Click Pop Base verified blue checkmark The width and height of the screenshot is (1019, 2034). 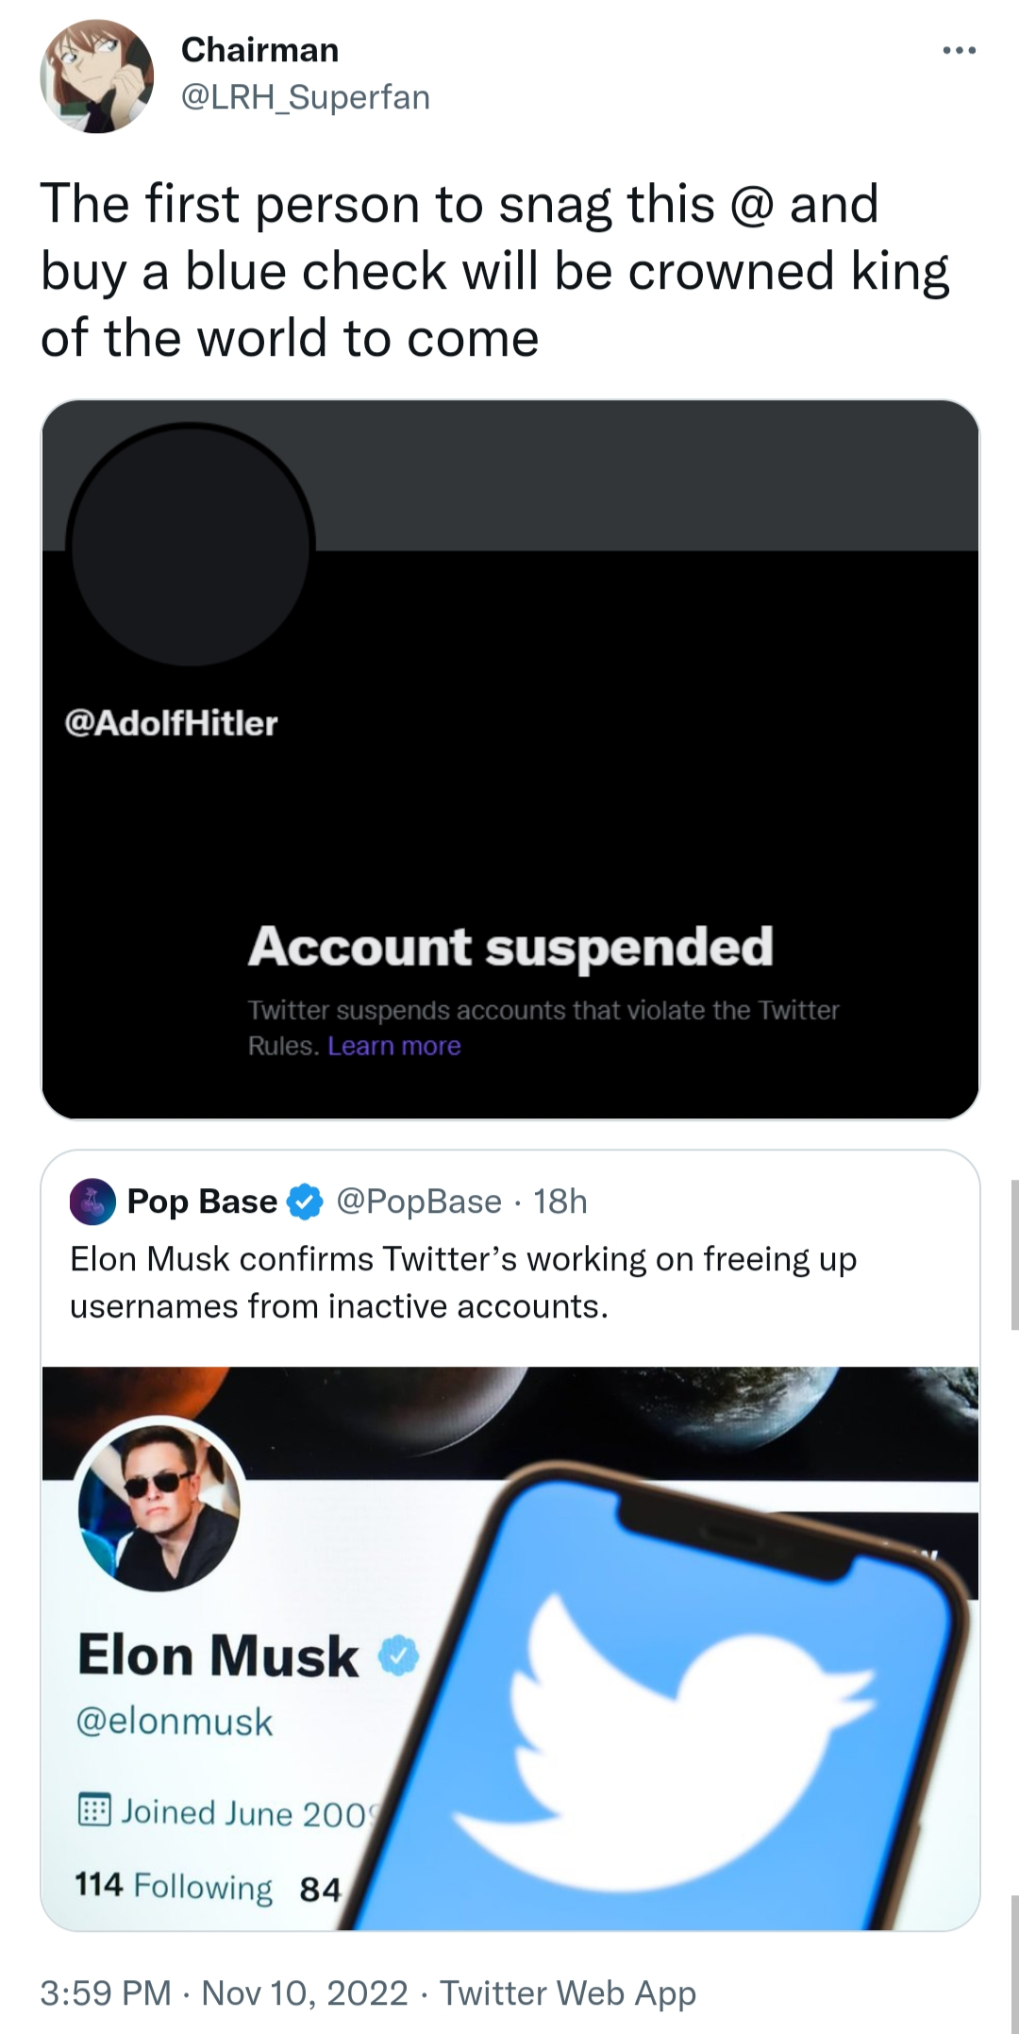(305, 1201)
